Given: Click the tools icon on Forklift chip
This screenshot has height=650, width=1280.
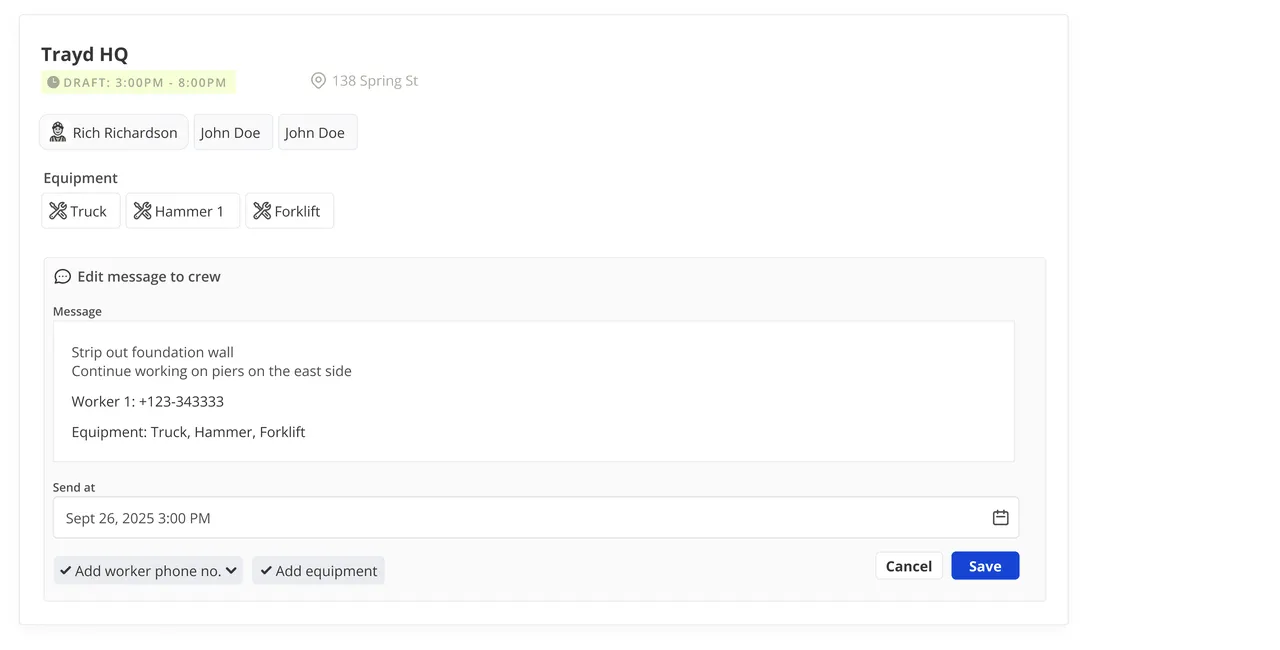Looking at the screenshot, I should 262,211.
